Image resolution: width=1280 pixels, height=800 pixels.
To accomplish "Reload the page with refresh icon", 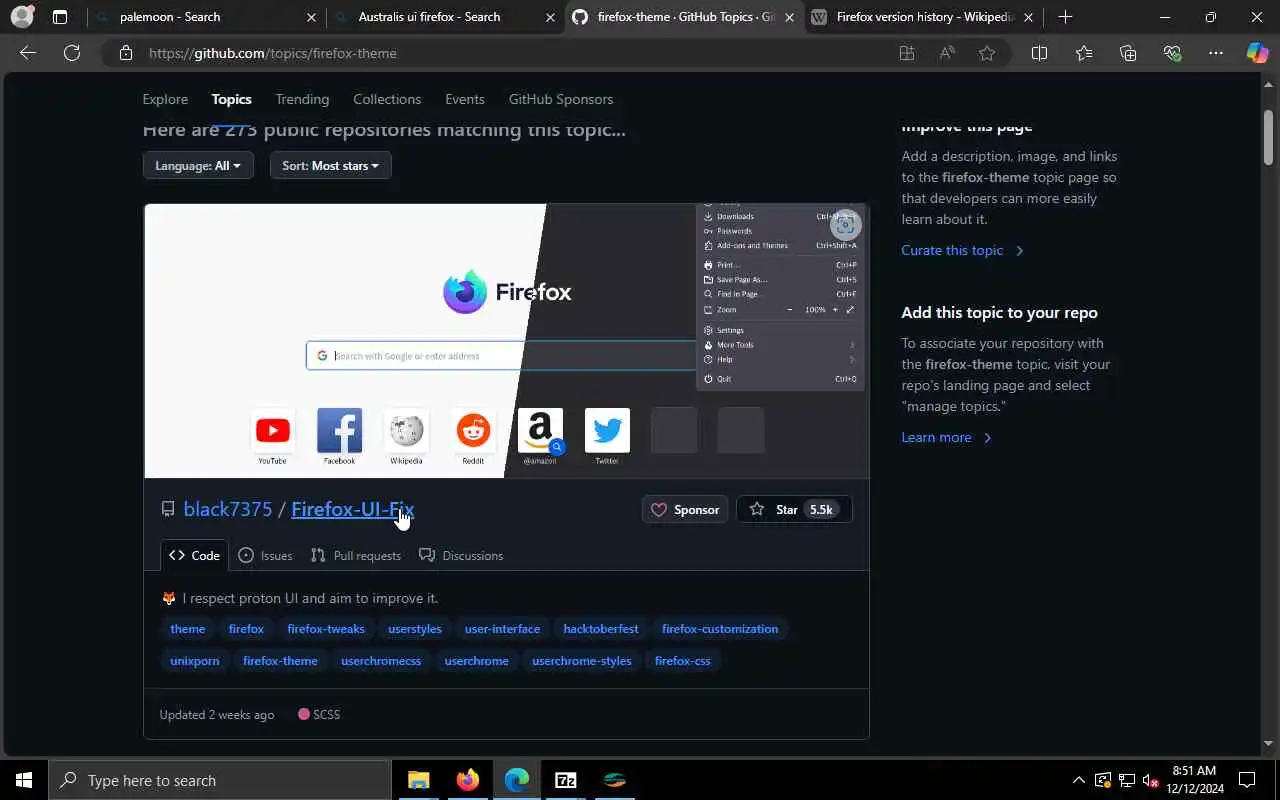I will pos(72,53).
